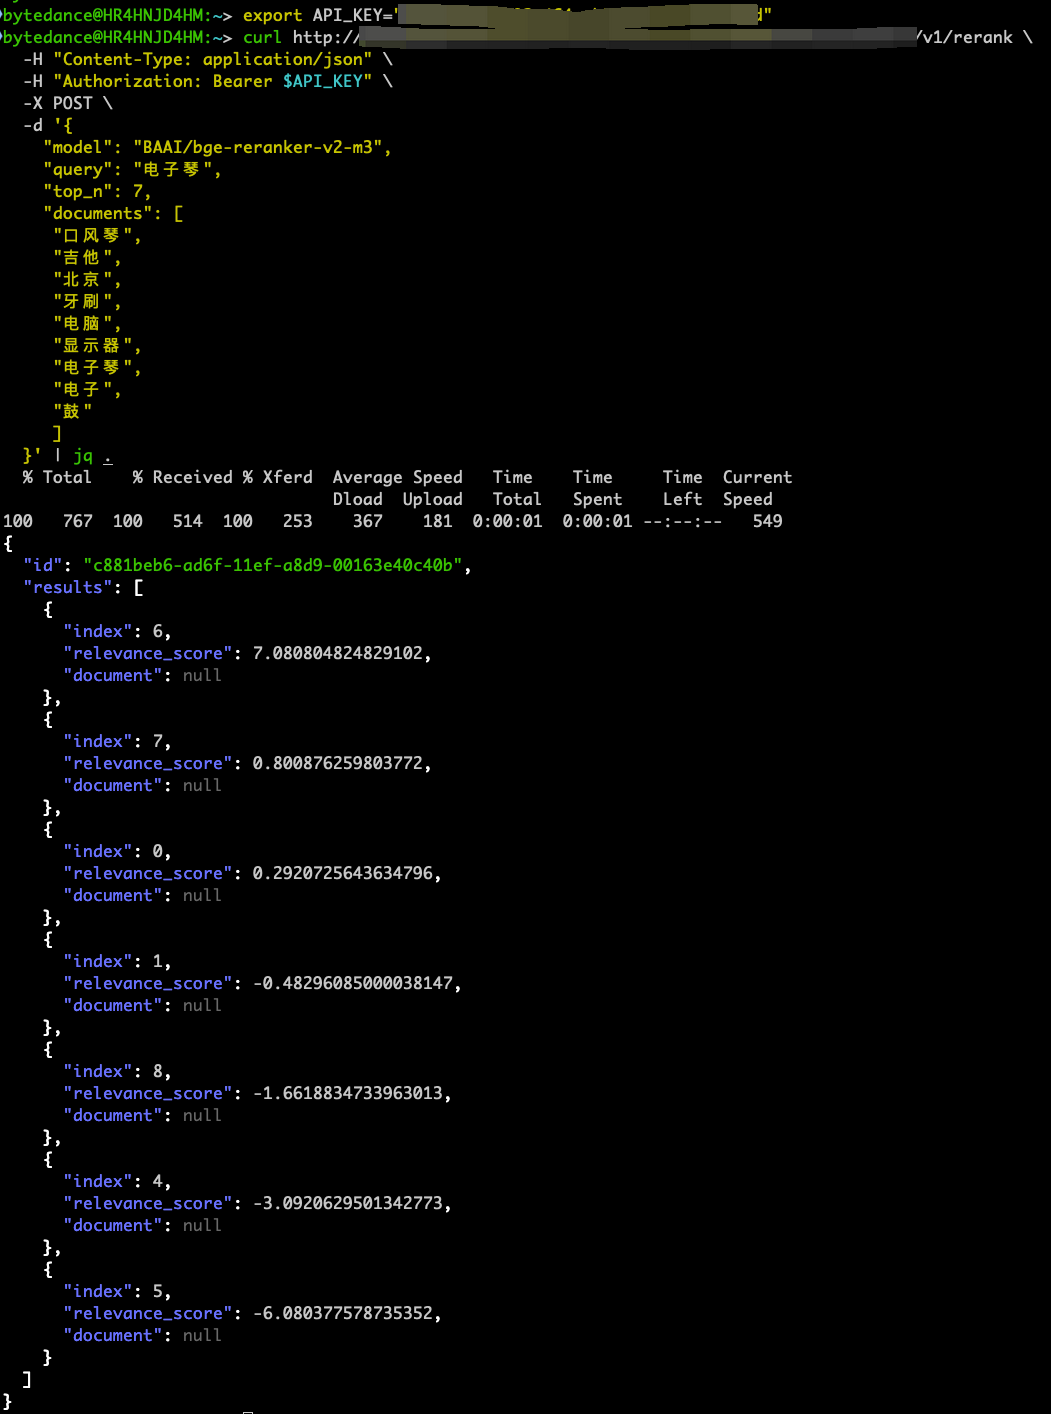The width and height of the screenshot is (1051, 1414).
Task: Click the export API_KEY command text
Action: [316, 15]
